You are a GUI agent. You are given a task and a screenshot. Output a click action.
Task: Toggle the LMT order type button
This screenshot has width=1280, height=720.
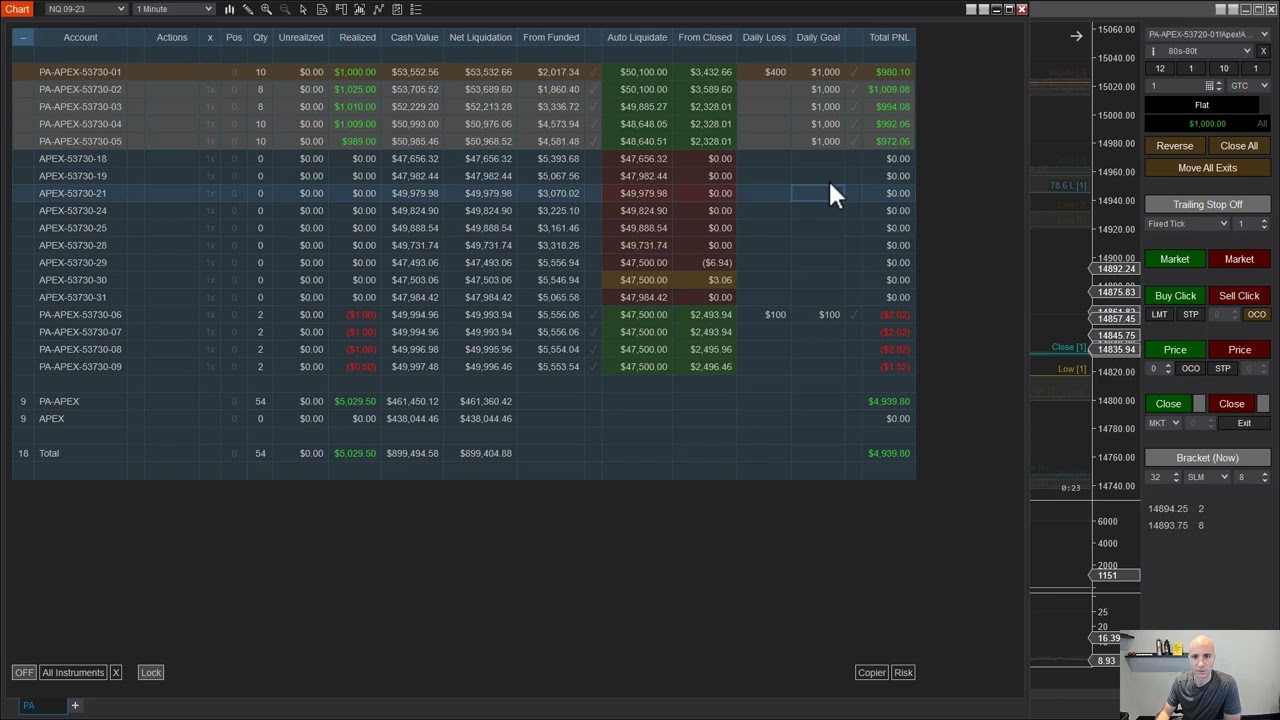click(1159, 314)
